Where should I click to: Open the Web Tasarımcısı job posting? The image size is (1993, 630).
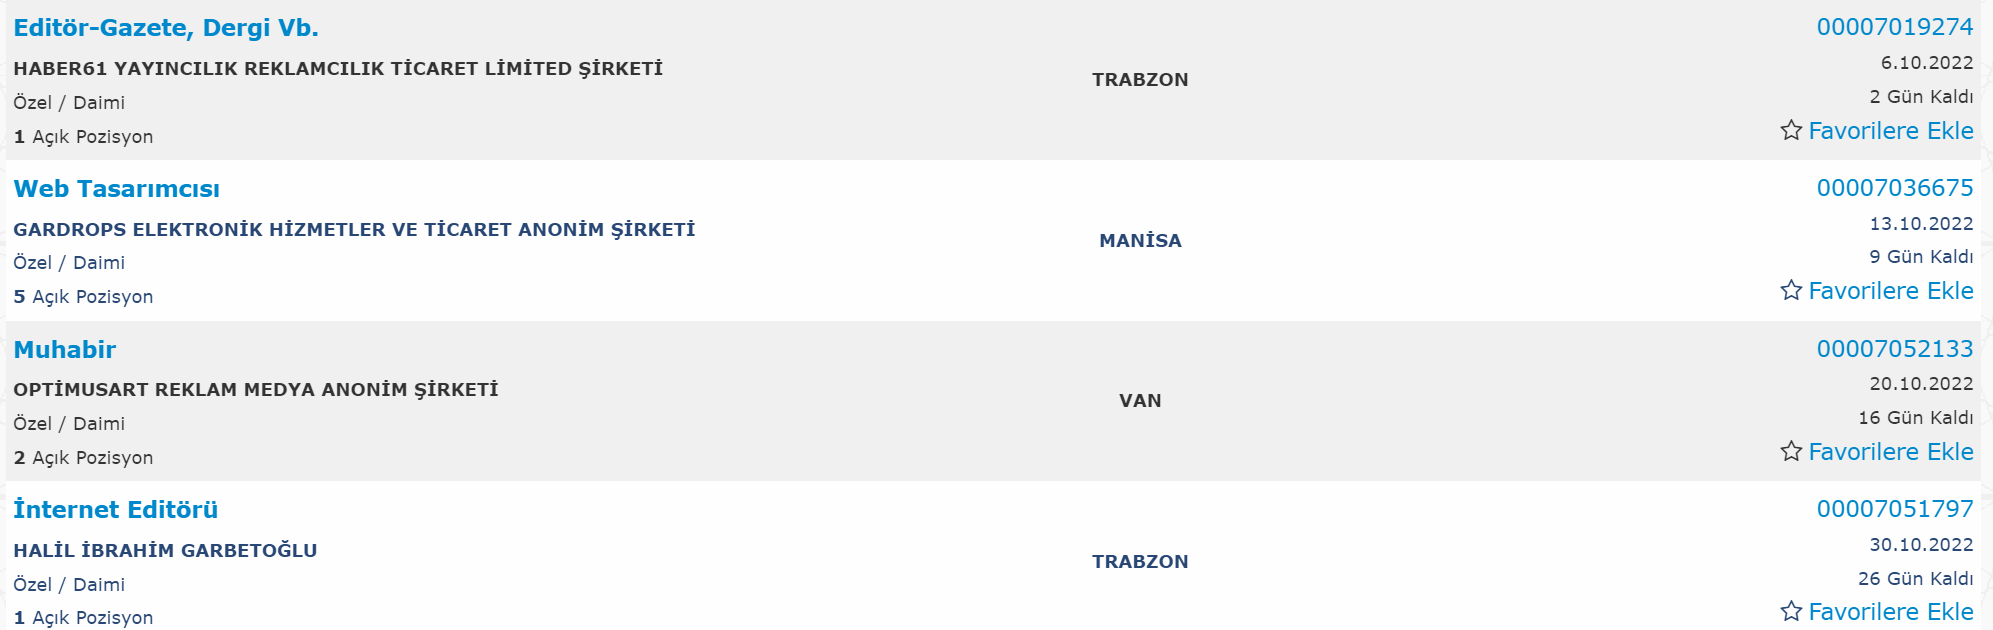(x=117, y=189)
